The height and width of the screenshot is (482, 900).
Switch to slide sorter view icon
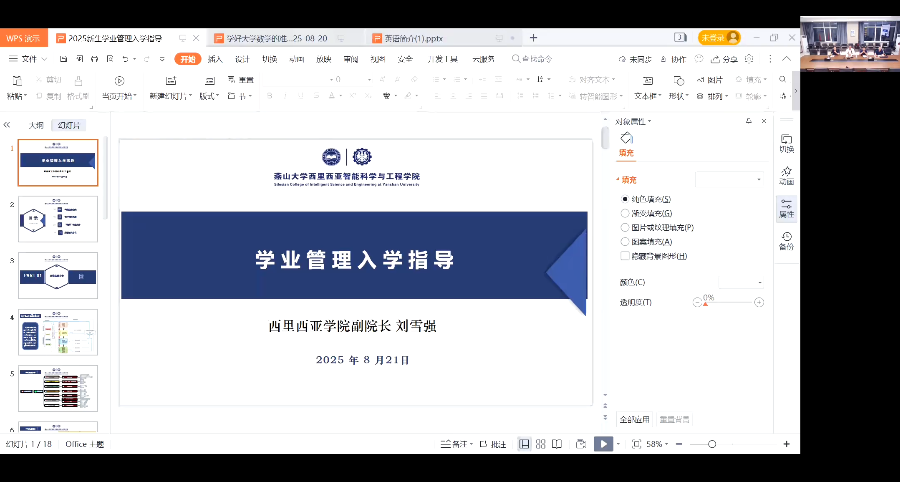pyautogui.click(x=540, y=443)
